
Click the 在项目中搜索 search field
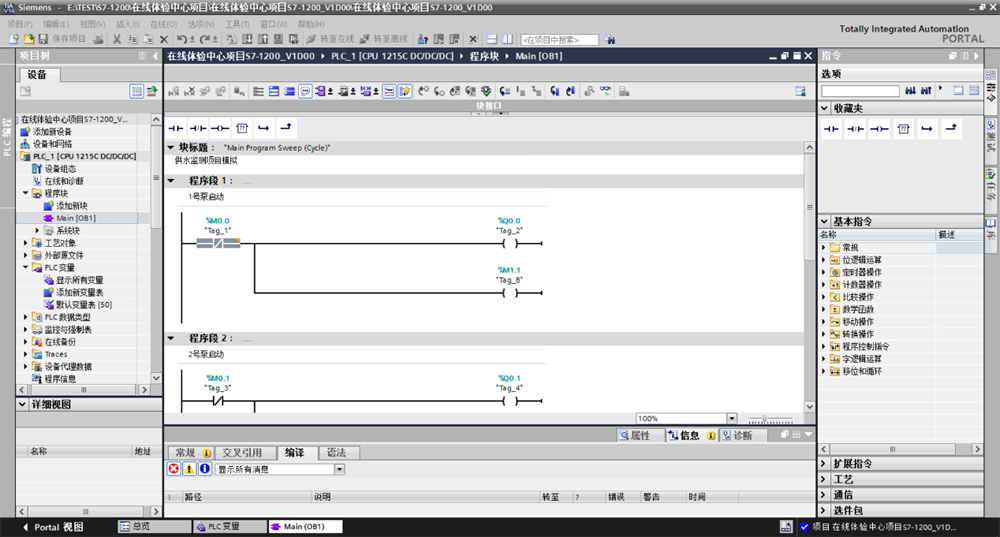[x=559, y=40]
